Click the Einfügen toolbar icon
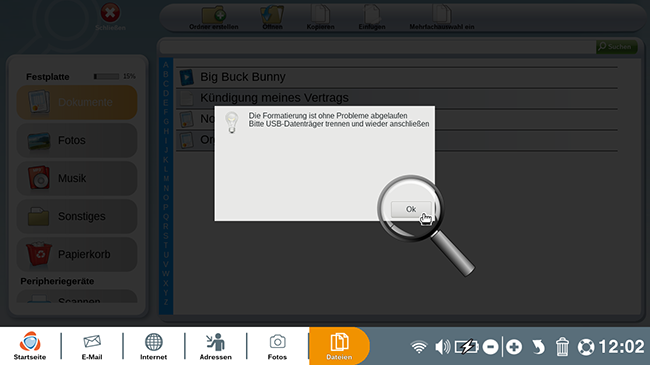The width and height of the screenshot is (650, 365). [x=372, y=15]
